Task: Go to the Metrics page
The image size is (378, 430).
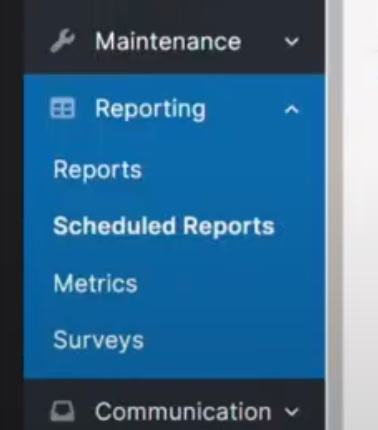Action: coord(95,284)
